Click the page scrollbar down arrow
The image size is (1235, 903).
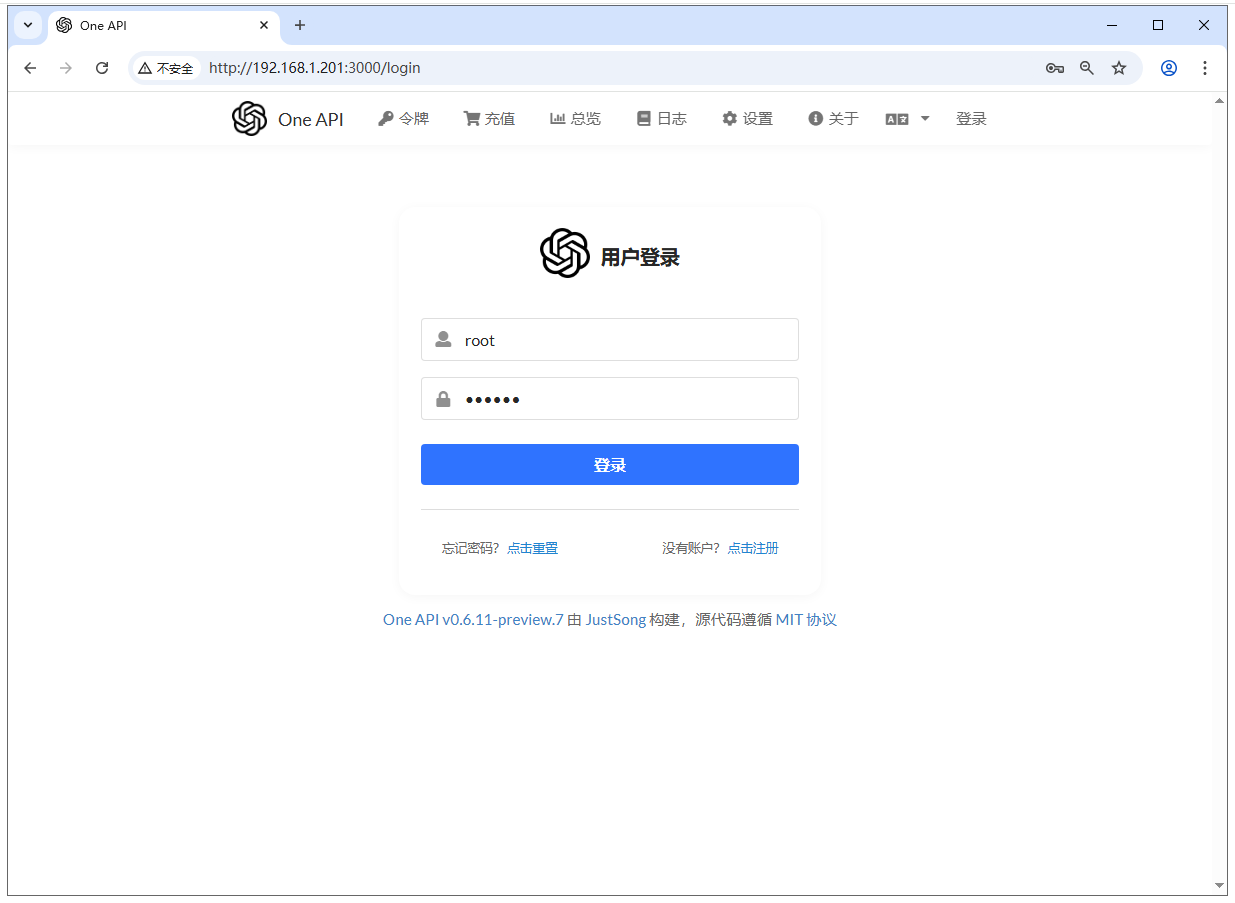click(x=1219, y=885)
